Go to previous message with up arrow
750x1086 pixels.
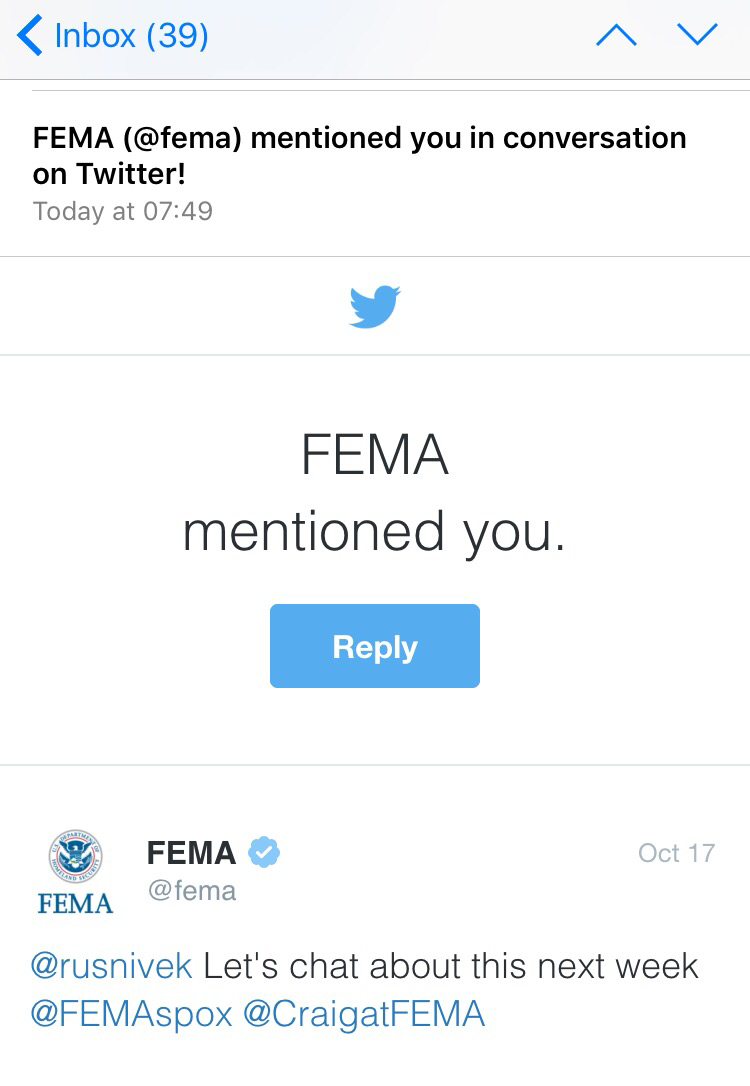point(616,36)
